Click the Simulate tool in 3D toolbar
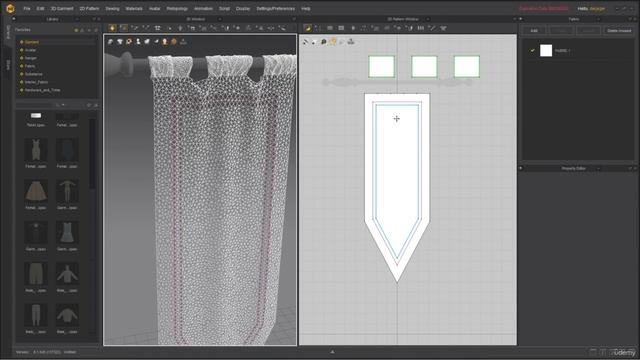The height and width of the screenshot is (360, 640). [x=112, y=28]
